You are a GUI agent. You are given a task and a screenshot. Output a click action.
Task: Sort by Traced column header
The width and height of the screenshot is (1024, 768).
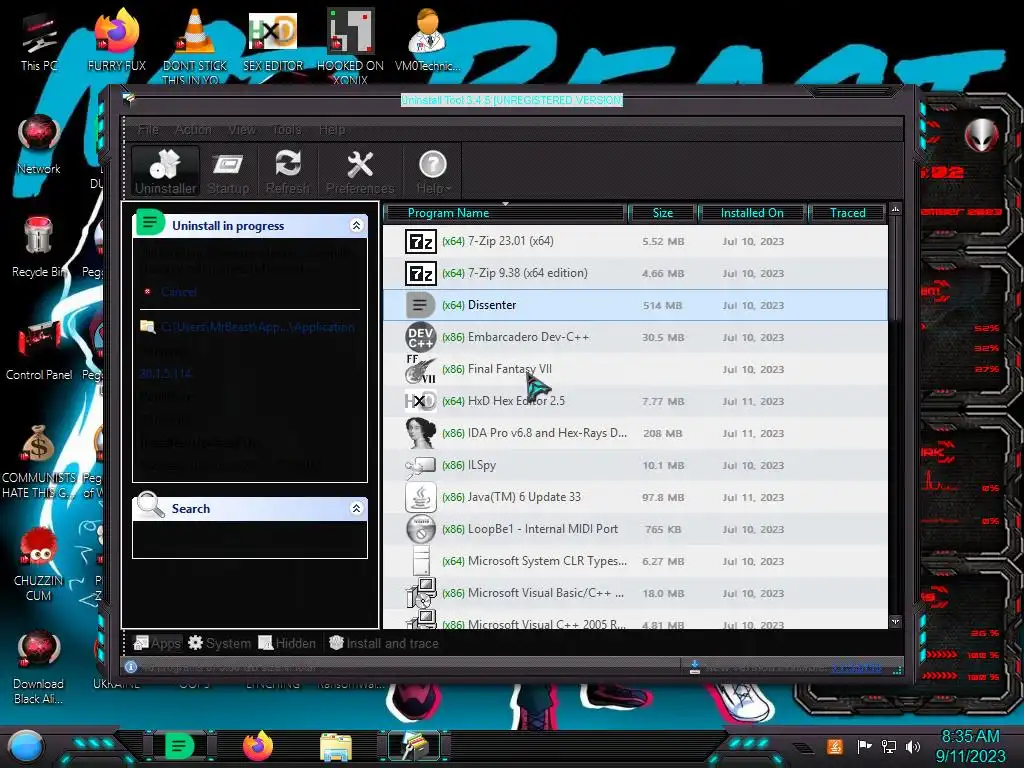[x=848, y=213]
